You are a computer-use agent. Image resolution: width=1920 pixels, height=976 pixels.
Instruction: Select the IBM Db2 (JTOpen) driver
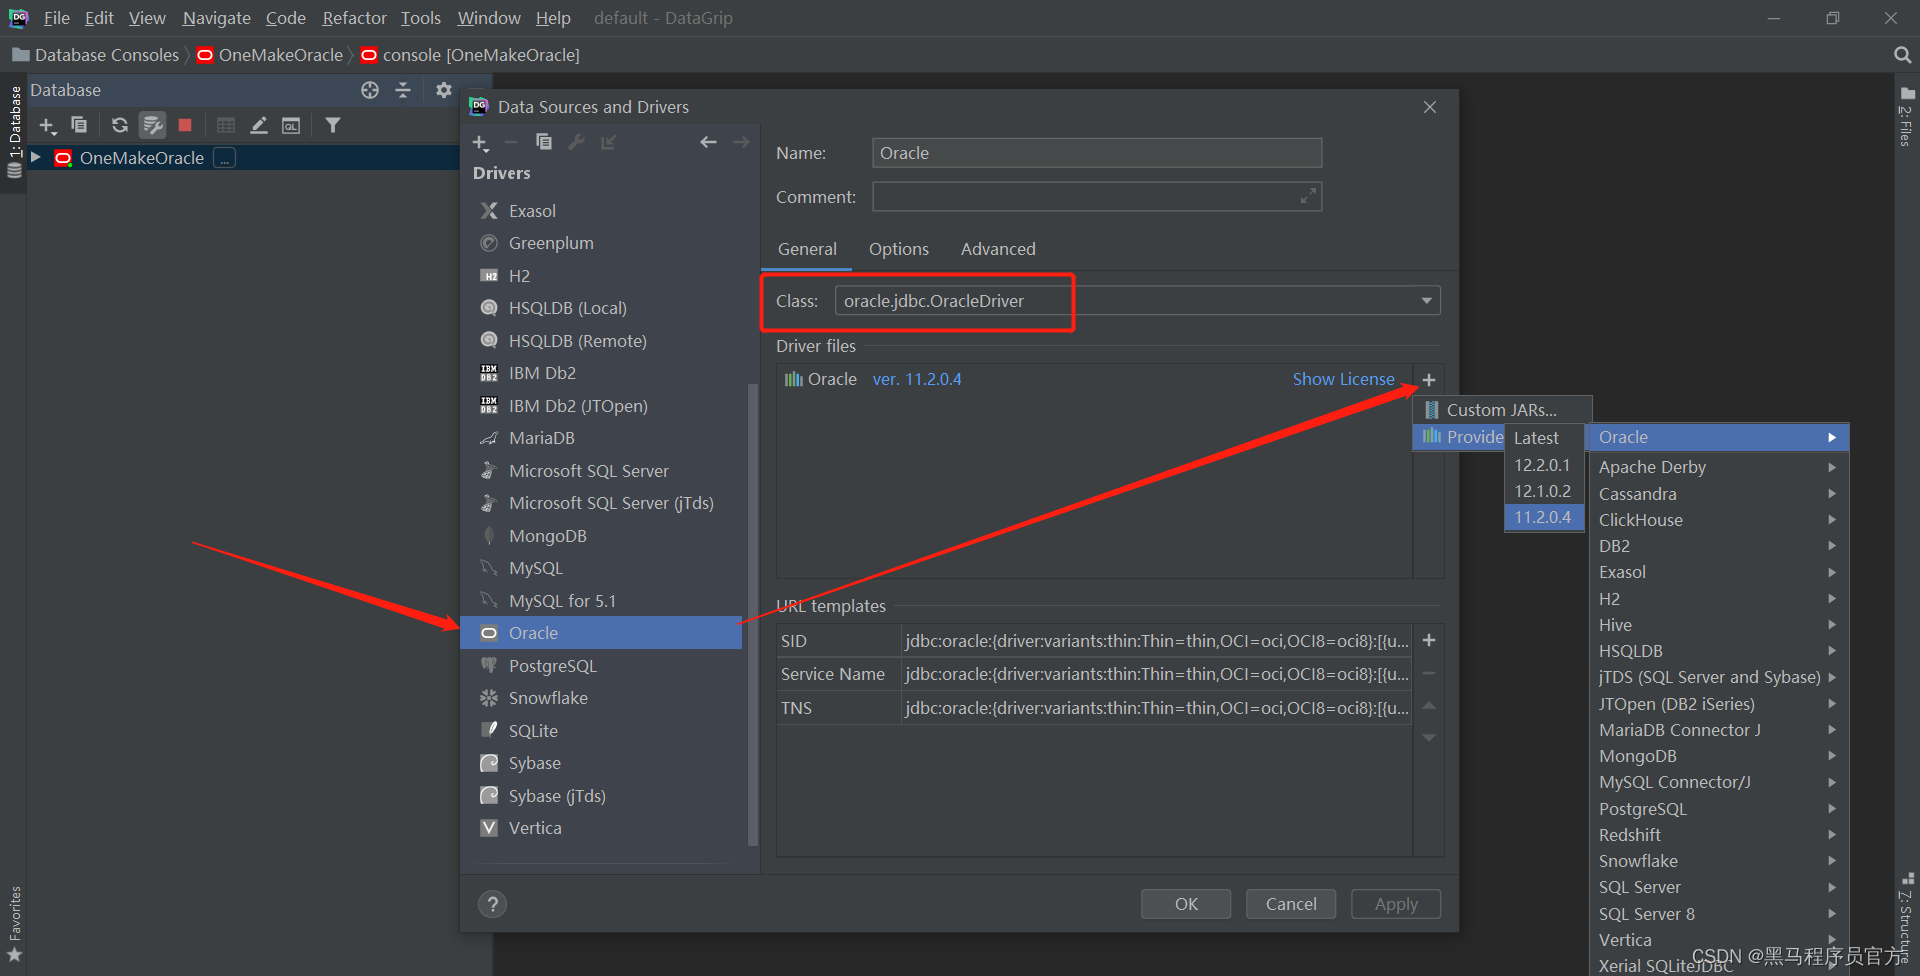point(601,406)
